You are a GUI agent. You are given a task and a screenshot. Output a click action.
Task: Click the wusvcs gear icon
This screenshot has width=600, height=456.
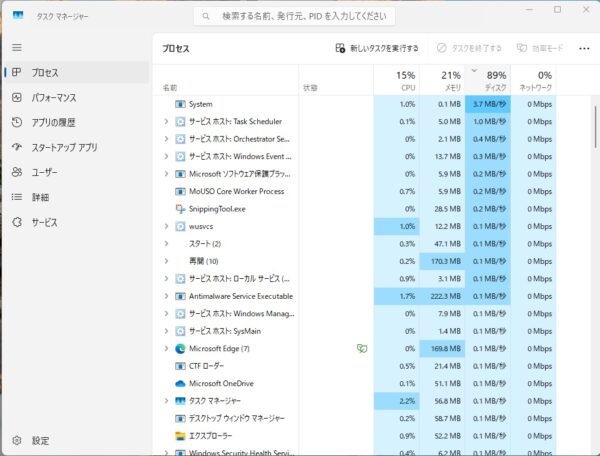(180, 226)
